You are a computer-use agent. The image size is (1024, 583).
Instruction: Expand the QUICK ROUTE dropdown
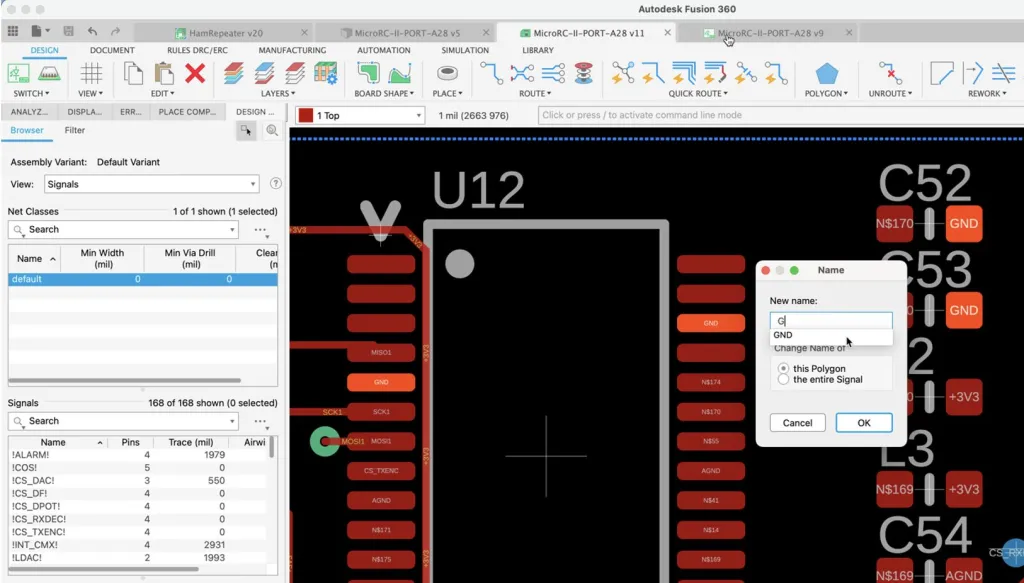pyautogui.click(x=697, y=93)
